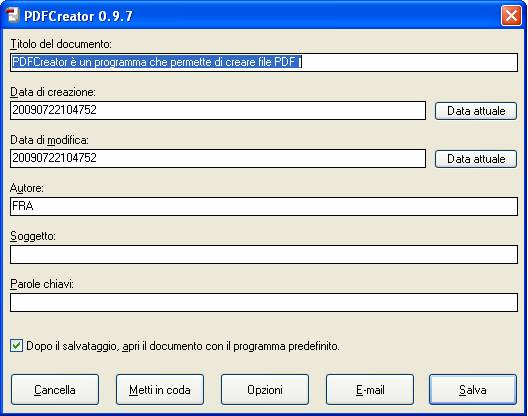Click the 'Data di modifica:' label

tap(50, 140)
